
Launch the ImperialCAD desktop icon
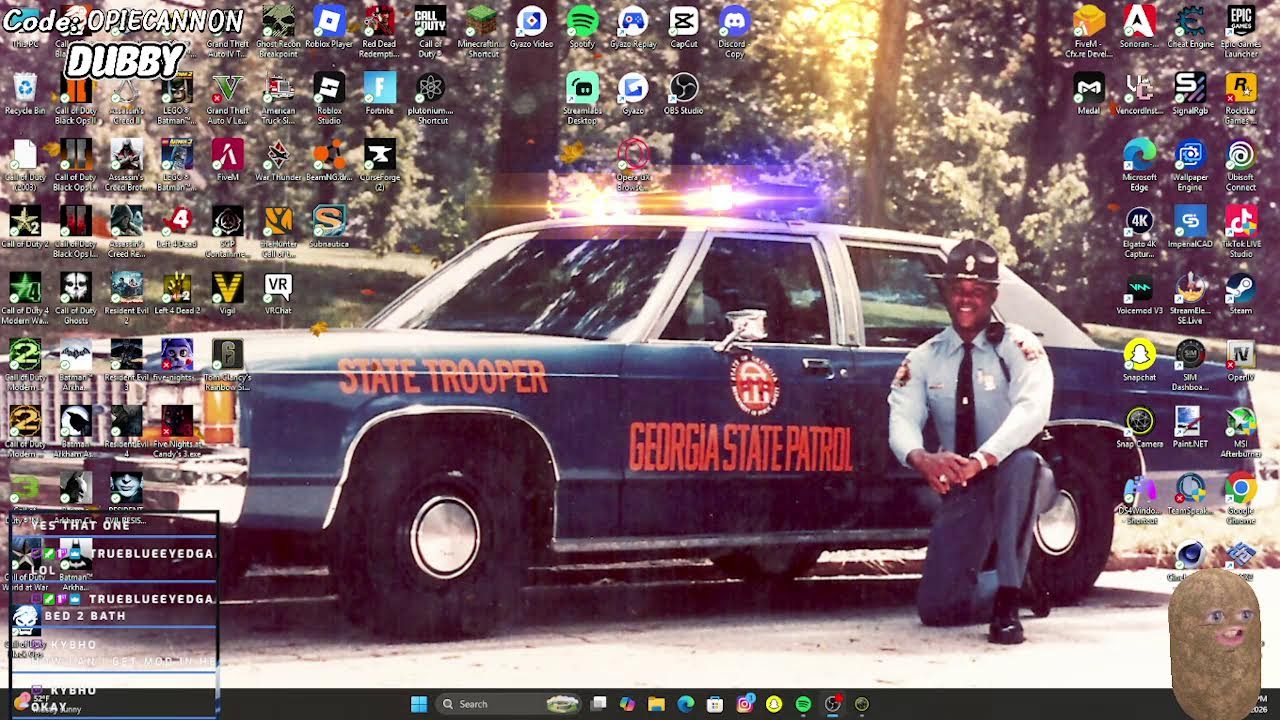[x=1190, y=226]
